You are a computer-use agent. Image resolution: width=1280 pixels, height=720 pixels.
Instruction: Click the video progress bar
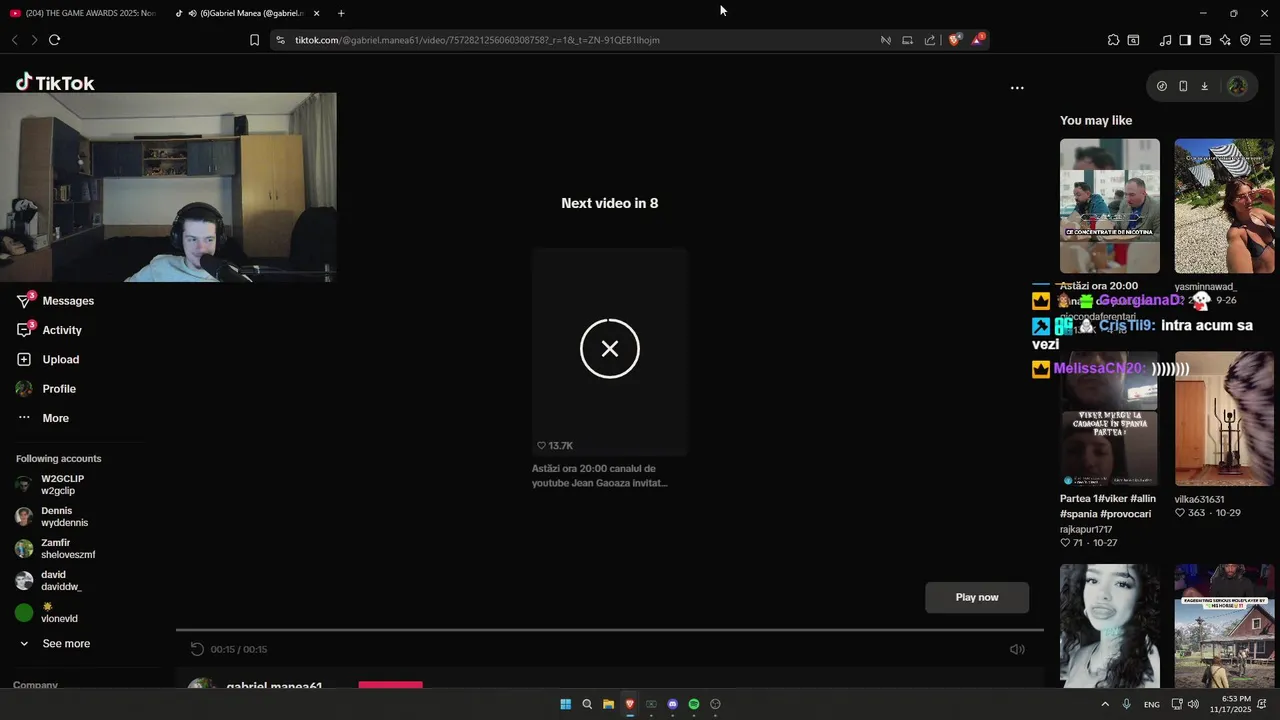point(610,630)
